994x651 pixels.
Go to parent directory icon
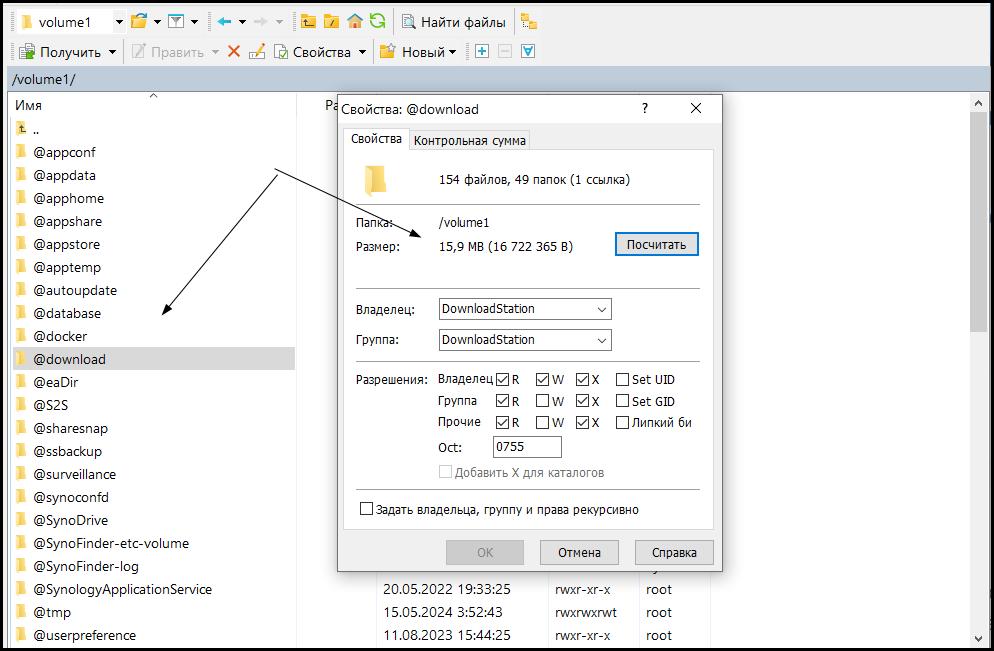(309, 21)
